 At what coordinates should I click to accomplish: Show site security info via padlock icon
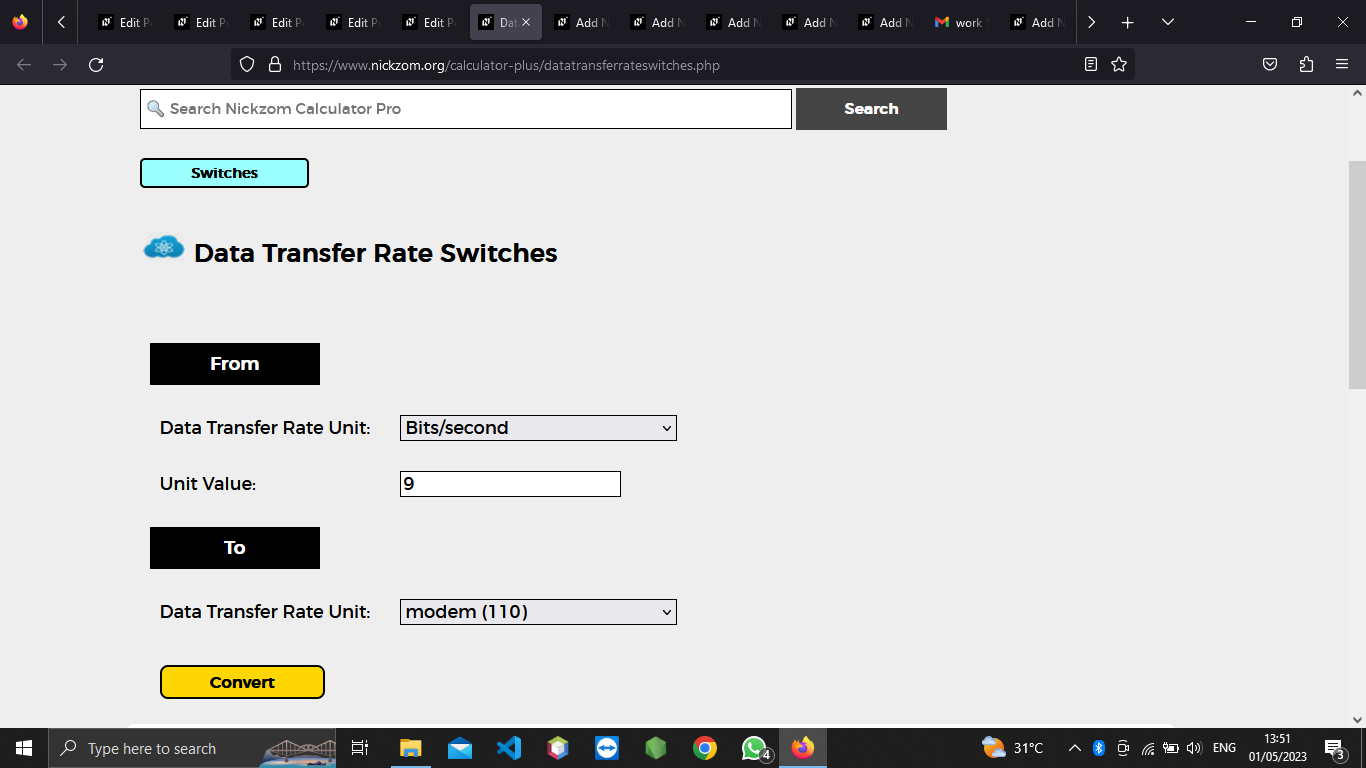pyautogui.click(x=275, y=65)
